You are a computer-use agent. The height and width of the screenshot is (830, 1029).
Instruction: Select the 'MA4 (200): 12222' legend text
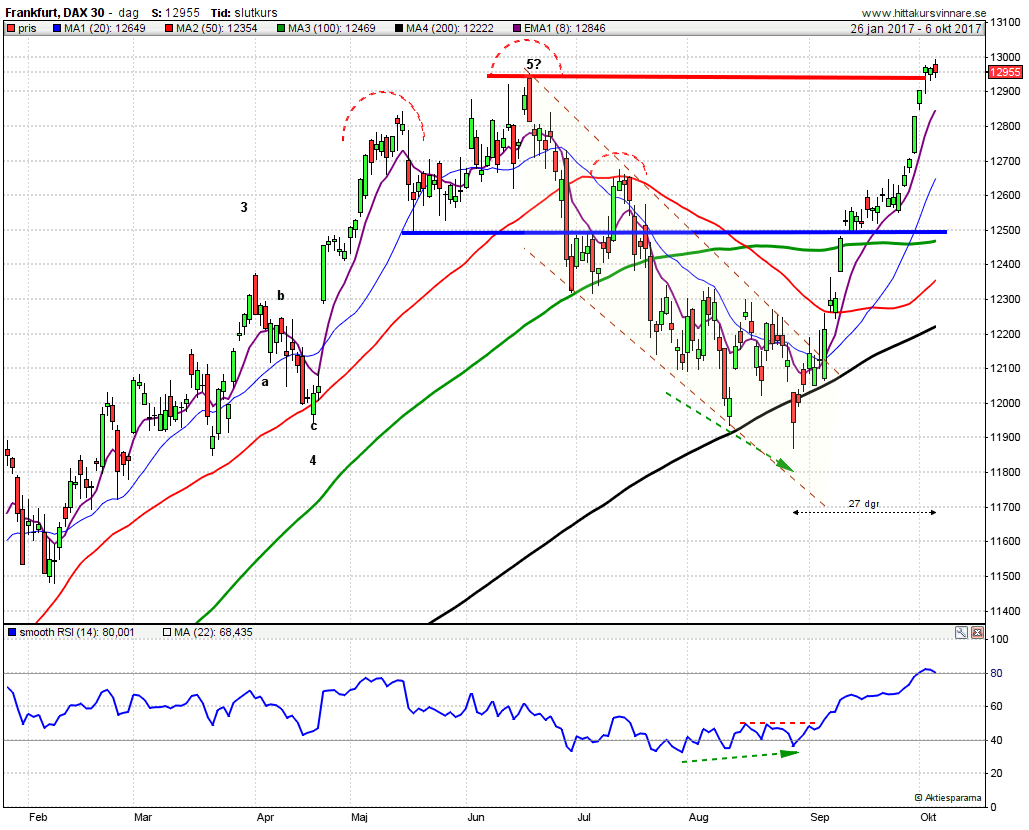coord(450,28)
